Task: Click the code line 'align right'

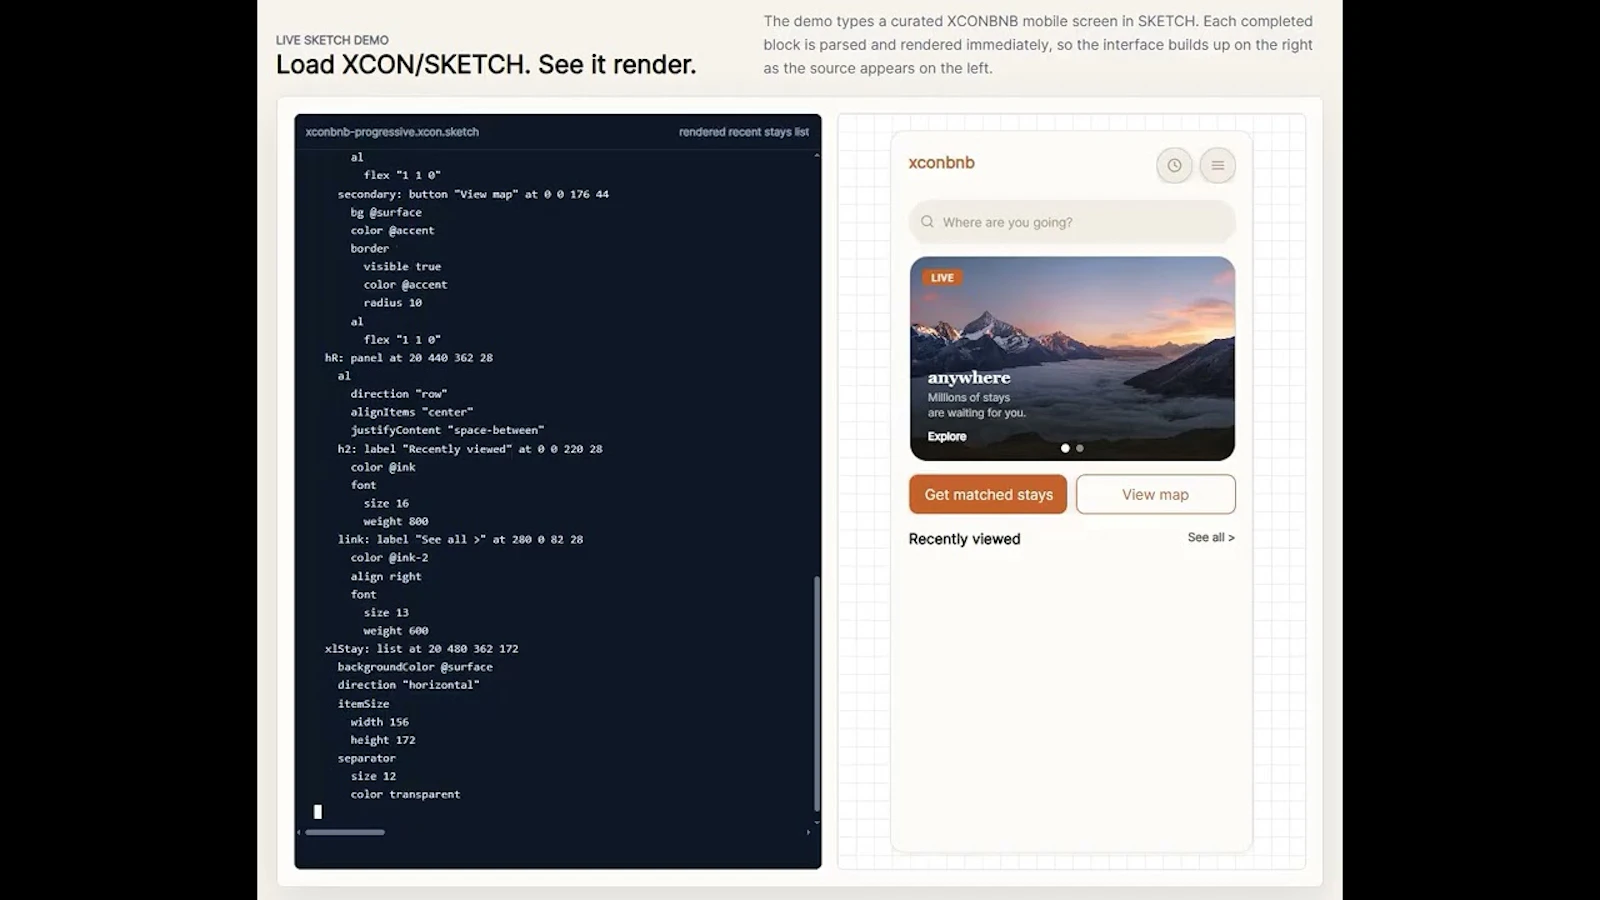Action: (386, 576)
